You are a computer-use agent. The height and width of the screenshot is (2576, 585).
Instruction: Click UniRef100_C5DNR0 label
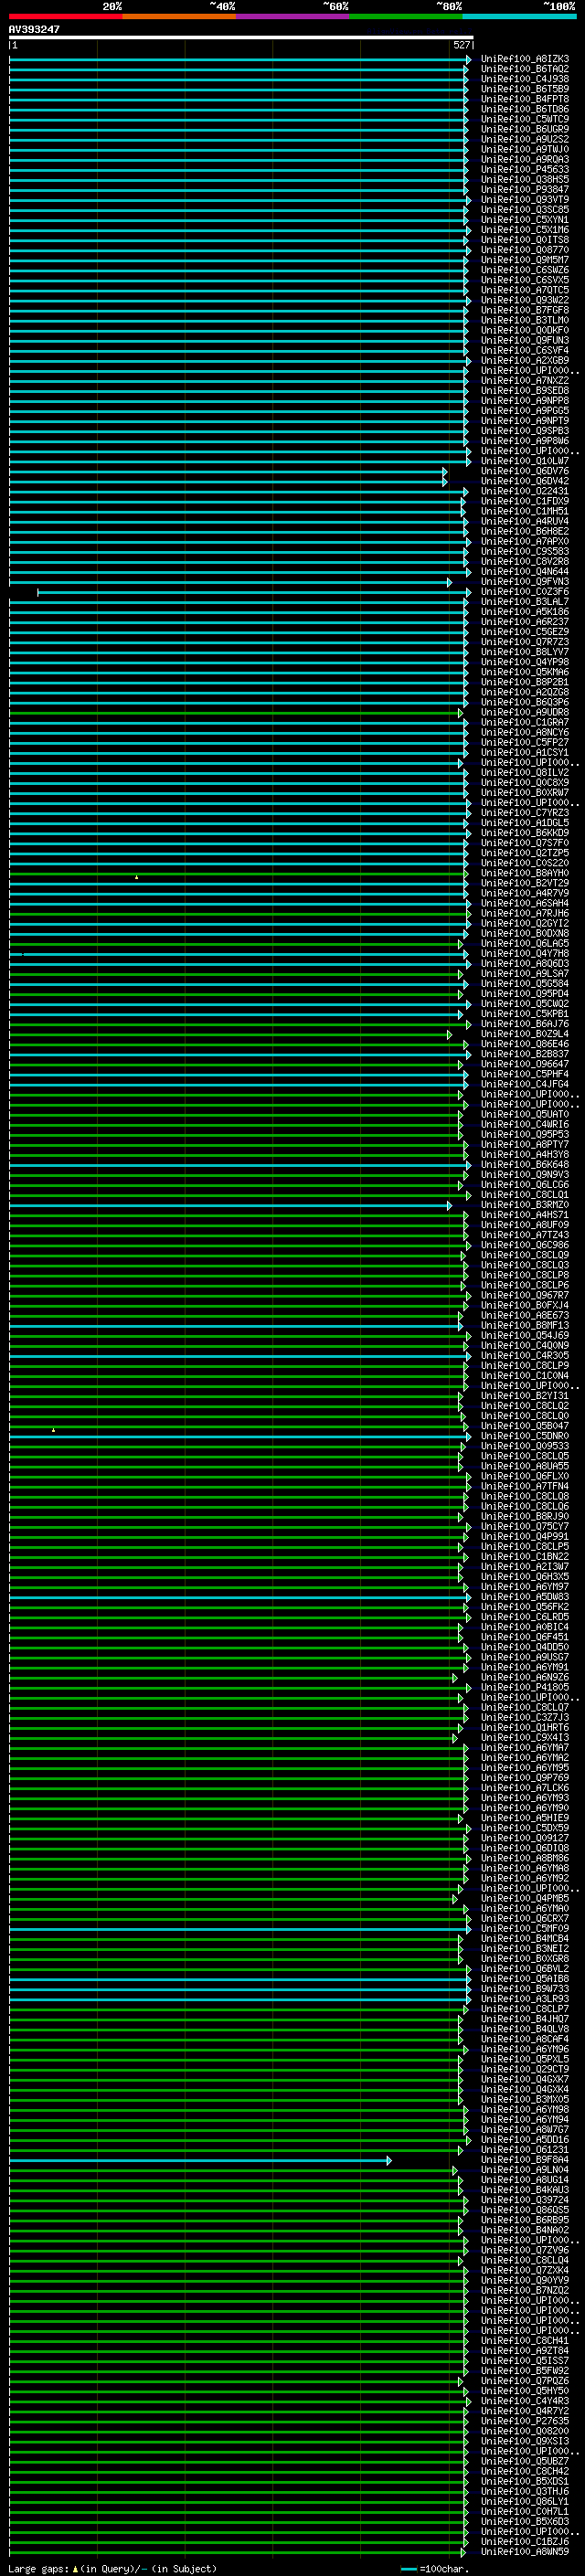coord(525,1437)
